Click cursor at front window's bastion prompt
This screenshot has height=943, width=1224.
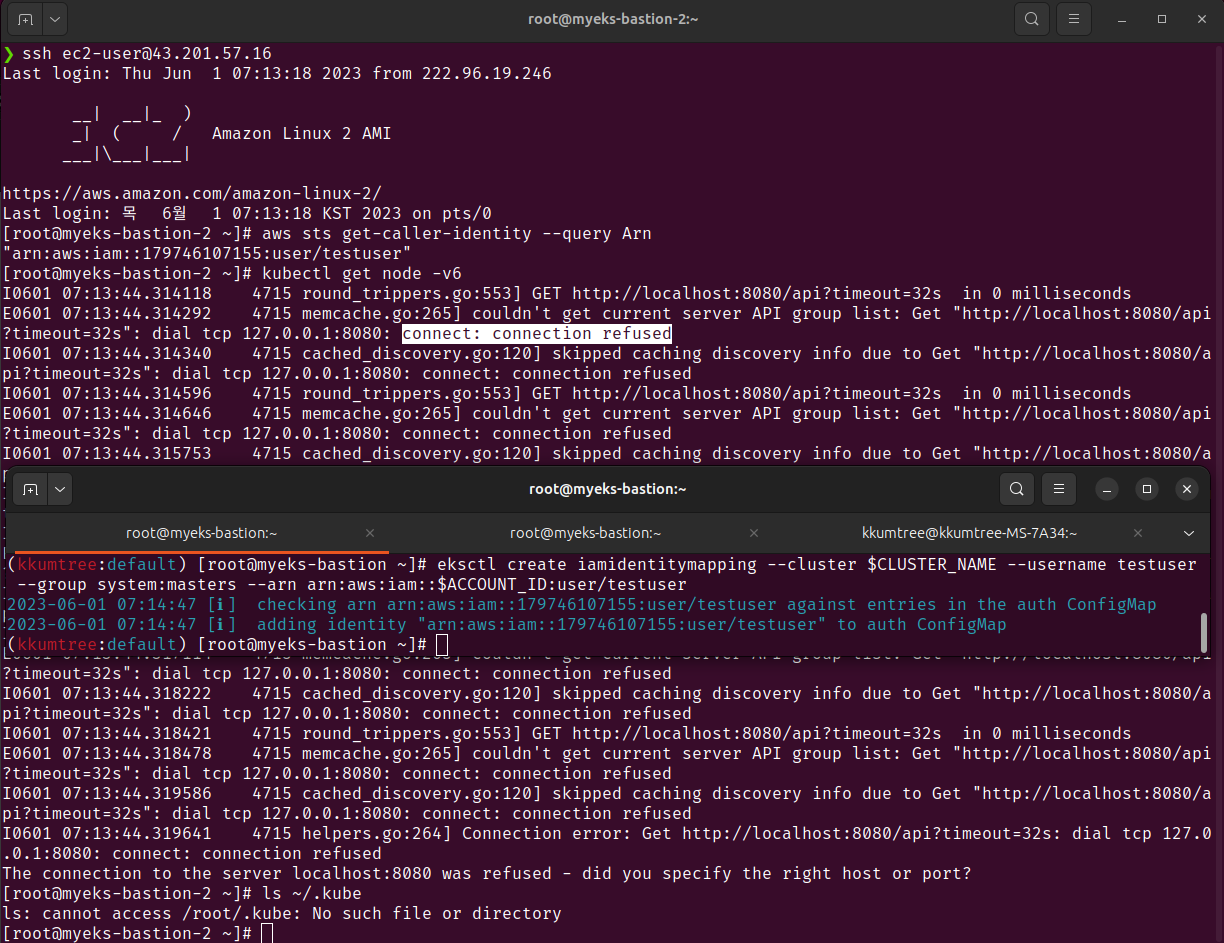(x=443, y=644)
